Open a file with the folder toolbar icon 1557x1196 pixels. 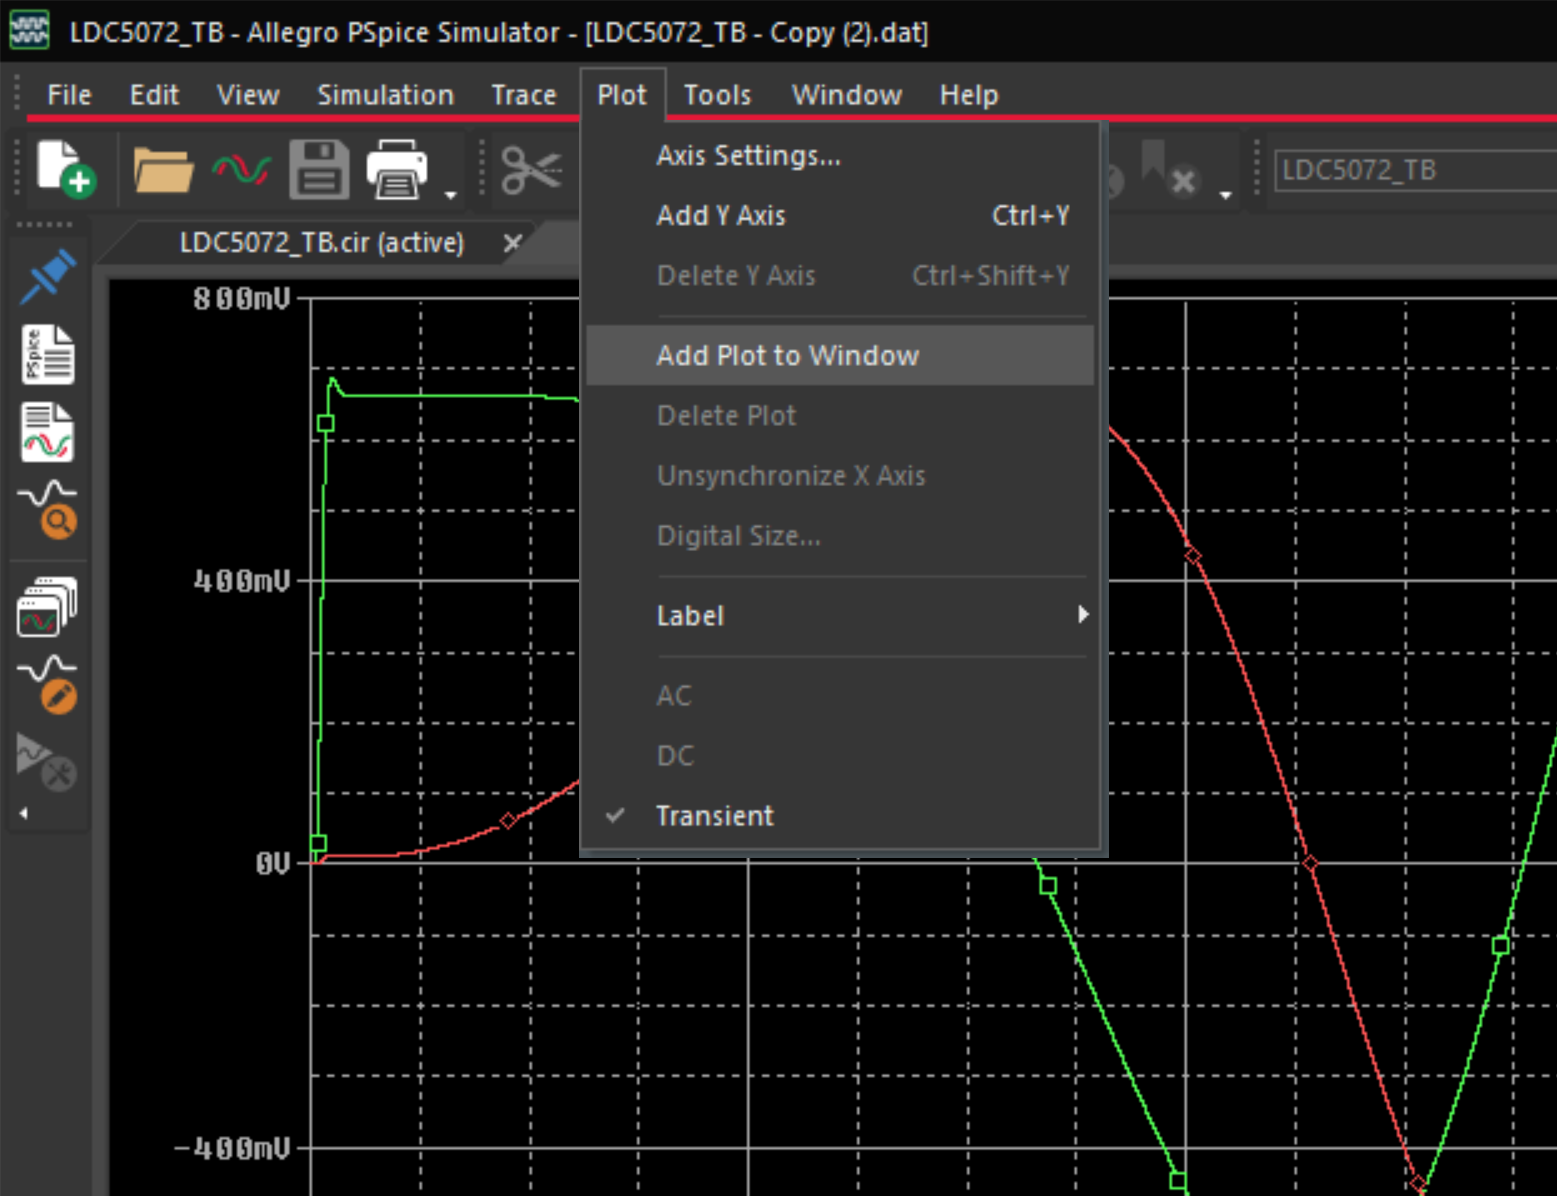point(163,168)
